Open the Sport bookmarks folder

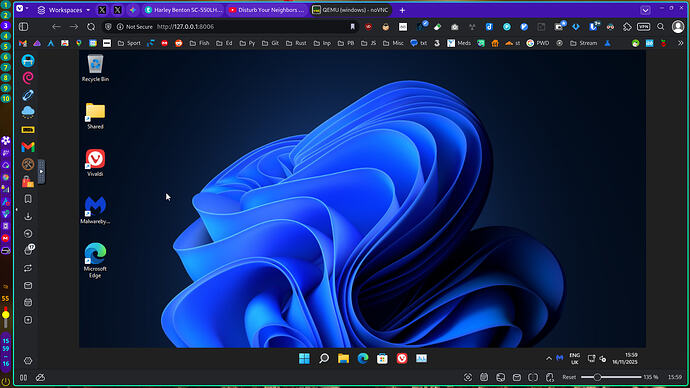pyautogui.click(x=129, y=43)
